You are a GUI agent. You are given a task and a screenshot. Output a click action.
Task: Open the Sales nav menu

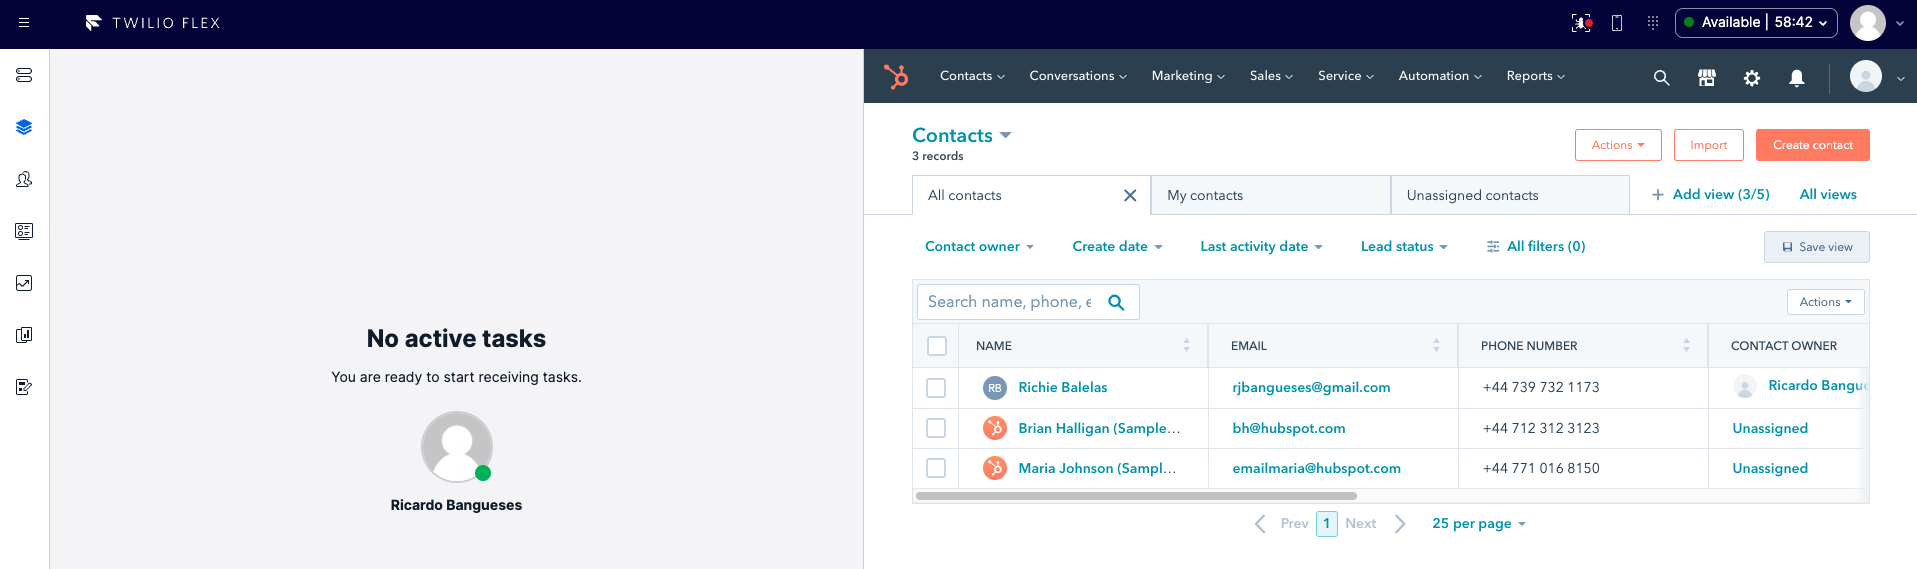click(1271, 76)
